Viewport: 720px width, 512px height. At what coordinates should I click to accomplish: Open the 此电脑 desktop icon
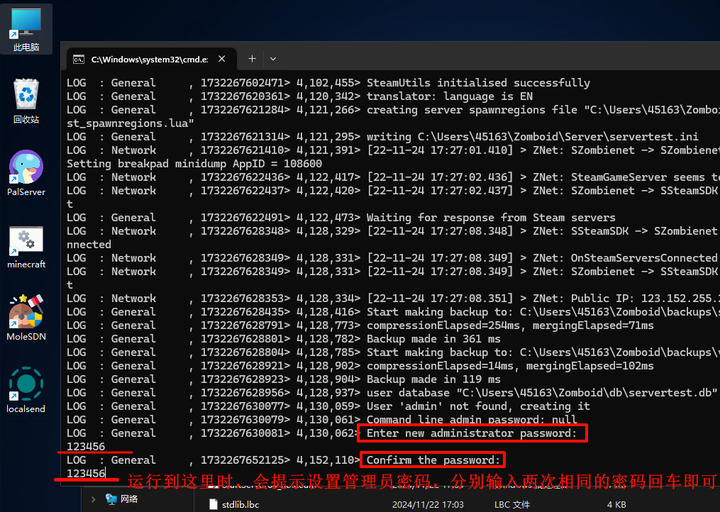tap(26, 29)
